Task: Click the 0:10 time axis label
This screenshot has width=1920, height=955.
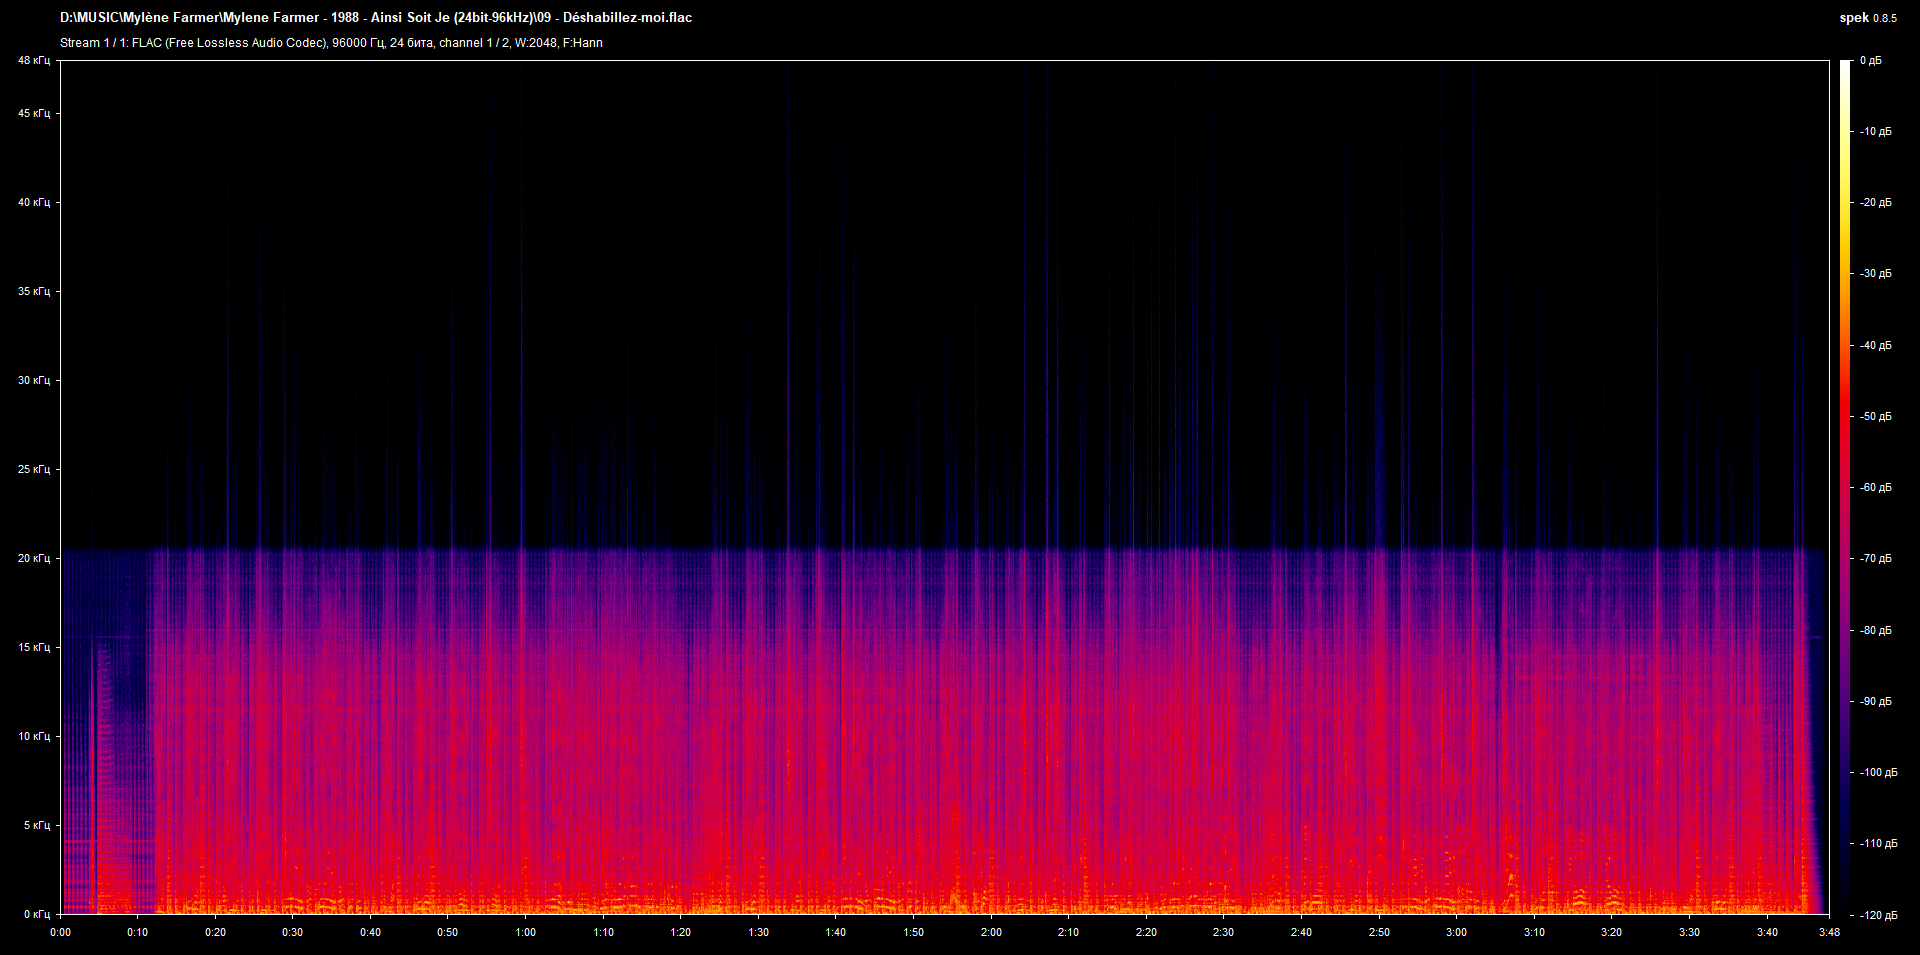Action: (138, 933)
